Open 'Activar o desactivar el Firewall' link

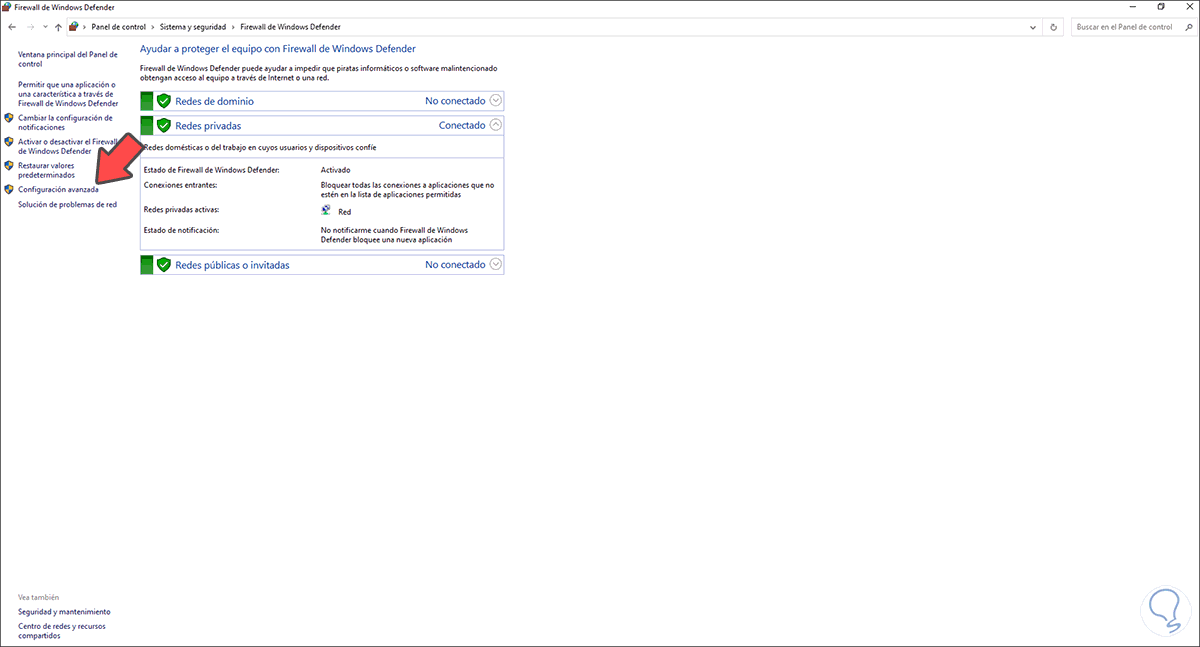[68, 146]
